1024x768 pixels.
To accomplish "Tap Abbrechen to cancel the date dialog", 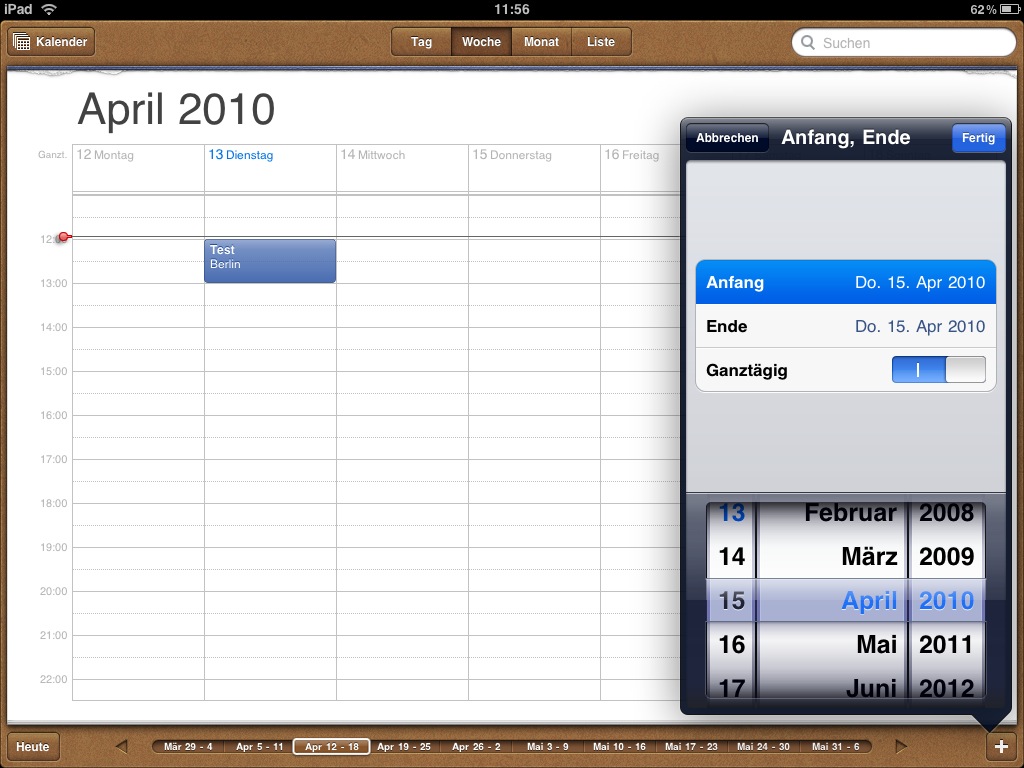I will tap(726, 137).
